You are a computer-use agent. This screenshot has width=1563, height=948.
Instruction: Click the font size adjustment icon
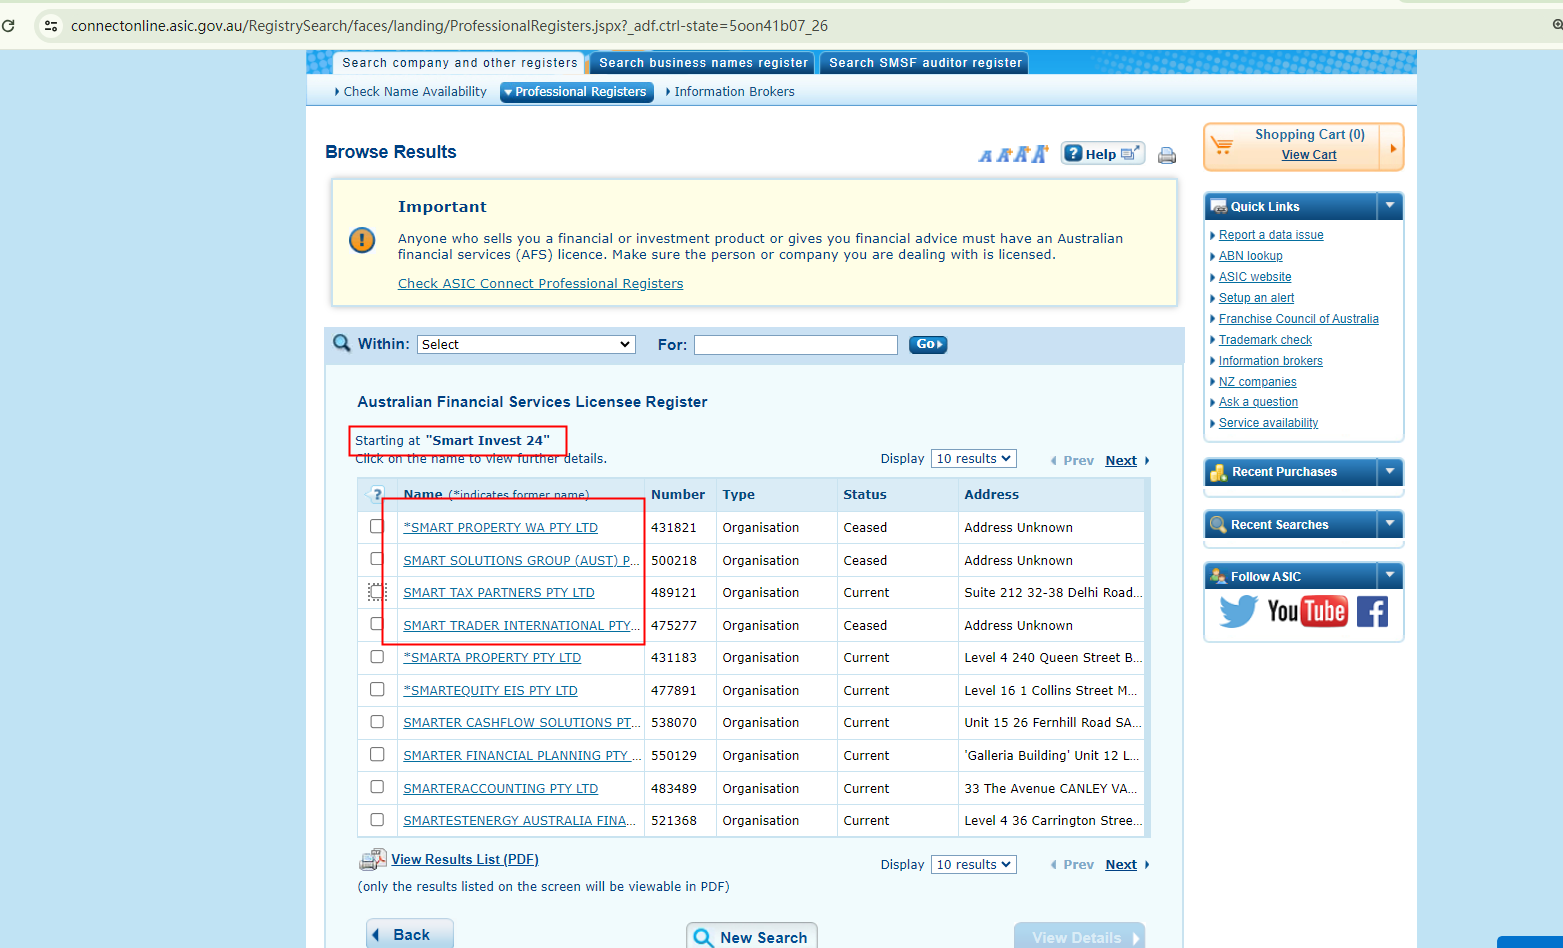click(1014, 154)
